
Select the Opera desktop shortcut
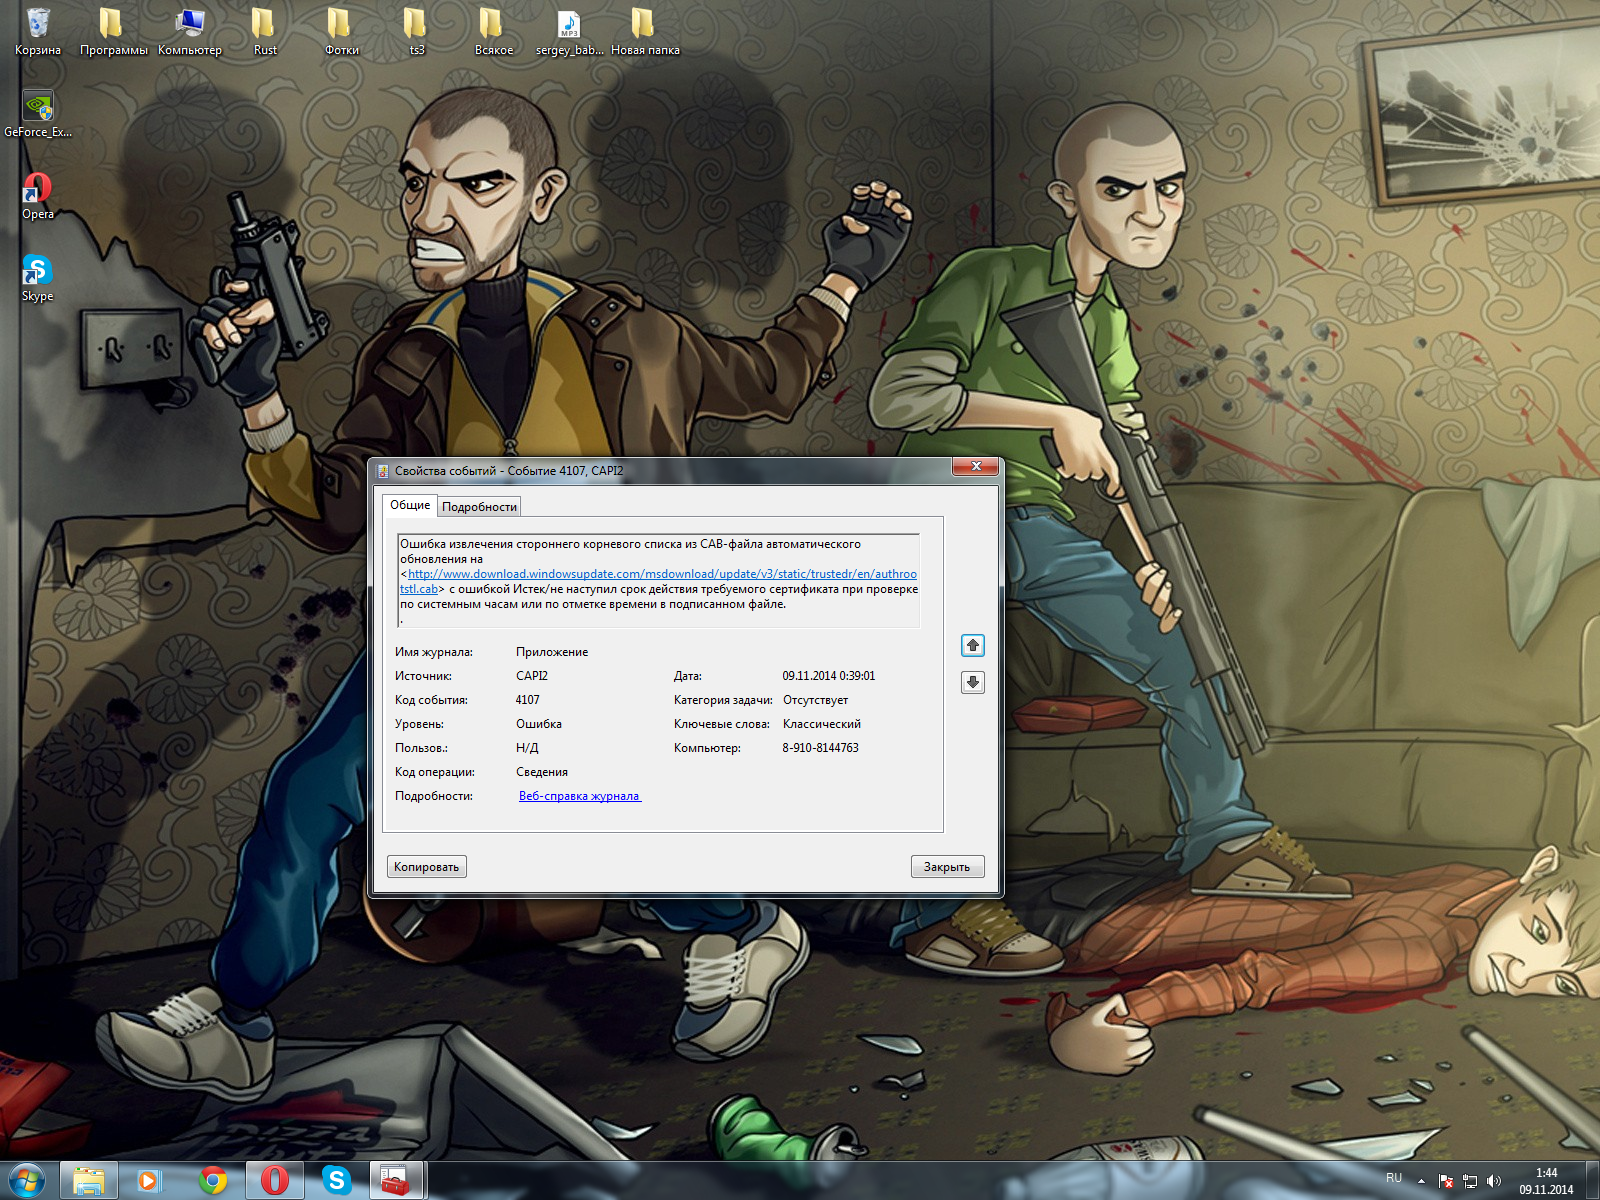coord(38,194)
